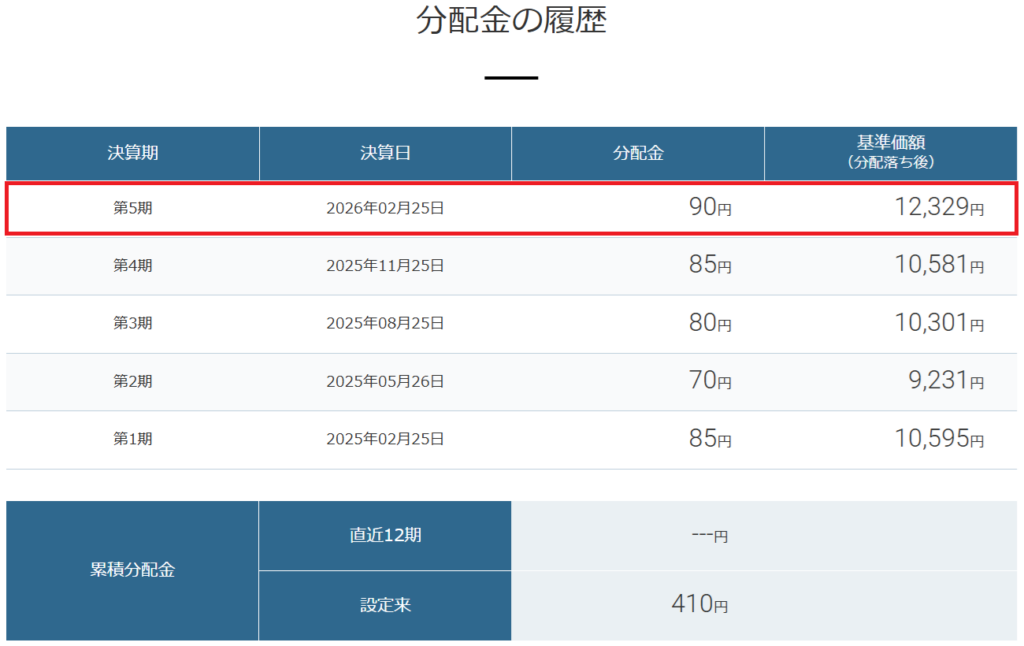Click the 基準価額 (分配落ち後) column header
The width and height of the screenshot is (1024, 646).
tap(890, 152)
